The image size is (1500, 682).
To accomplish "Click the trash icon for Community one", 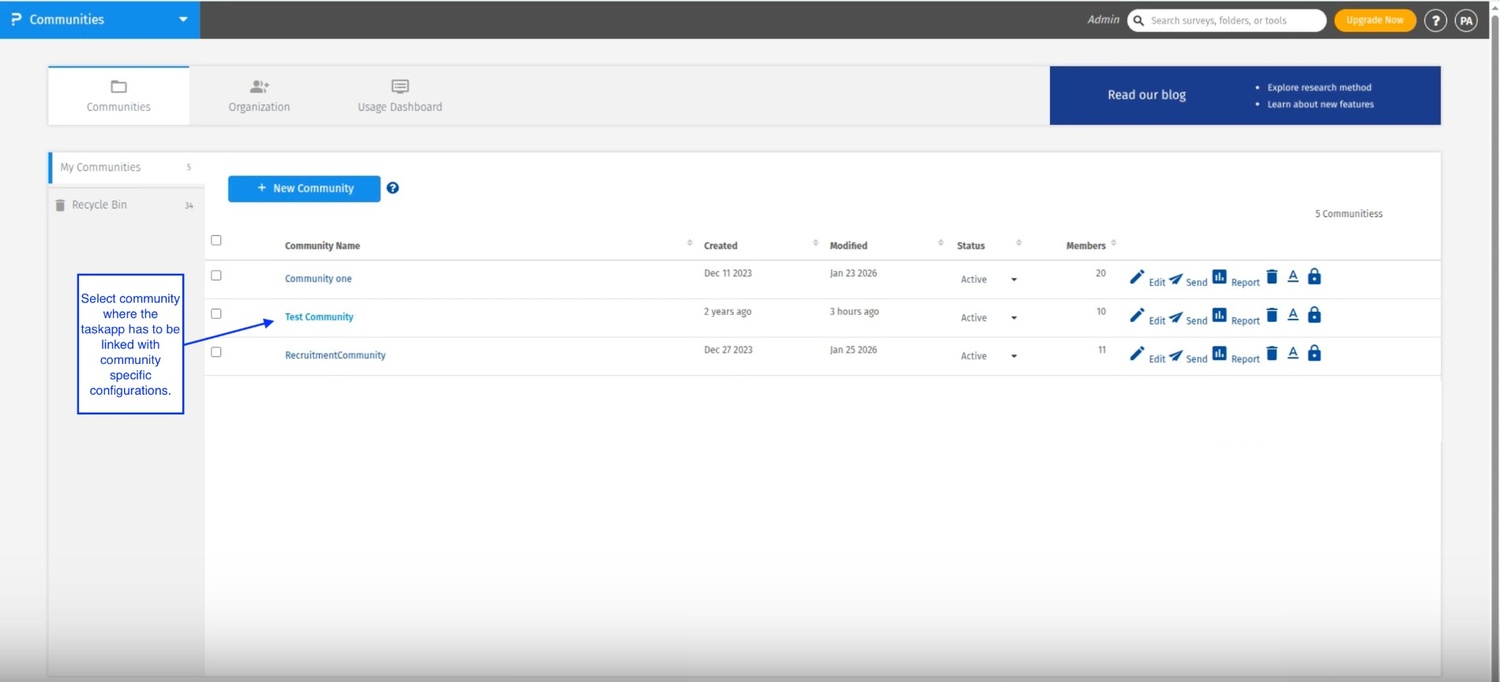I will [x=1272, y=277].
